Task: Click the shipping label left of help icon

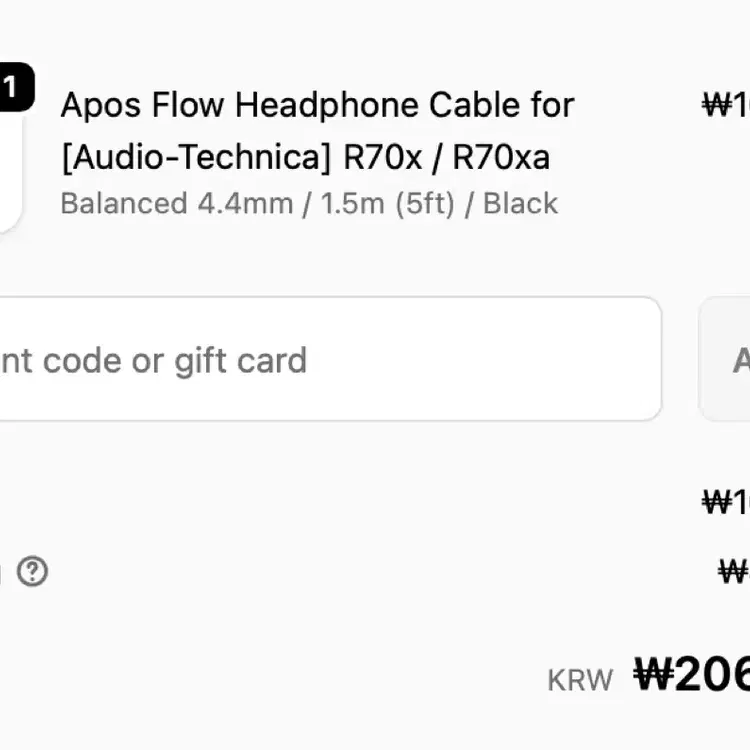Action: 3,572
